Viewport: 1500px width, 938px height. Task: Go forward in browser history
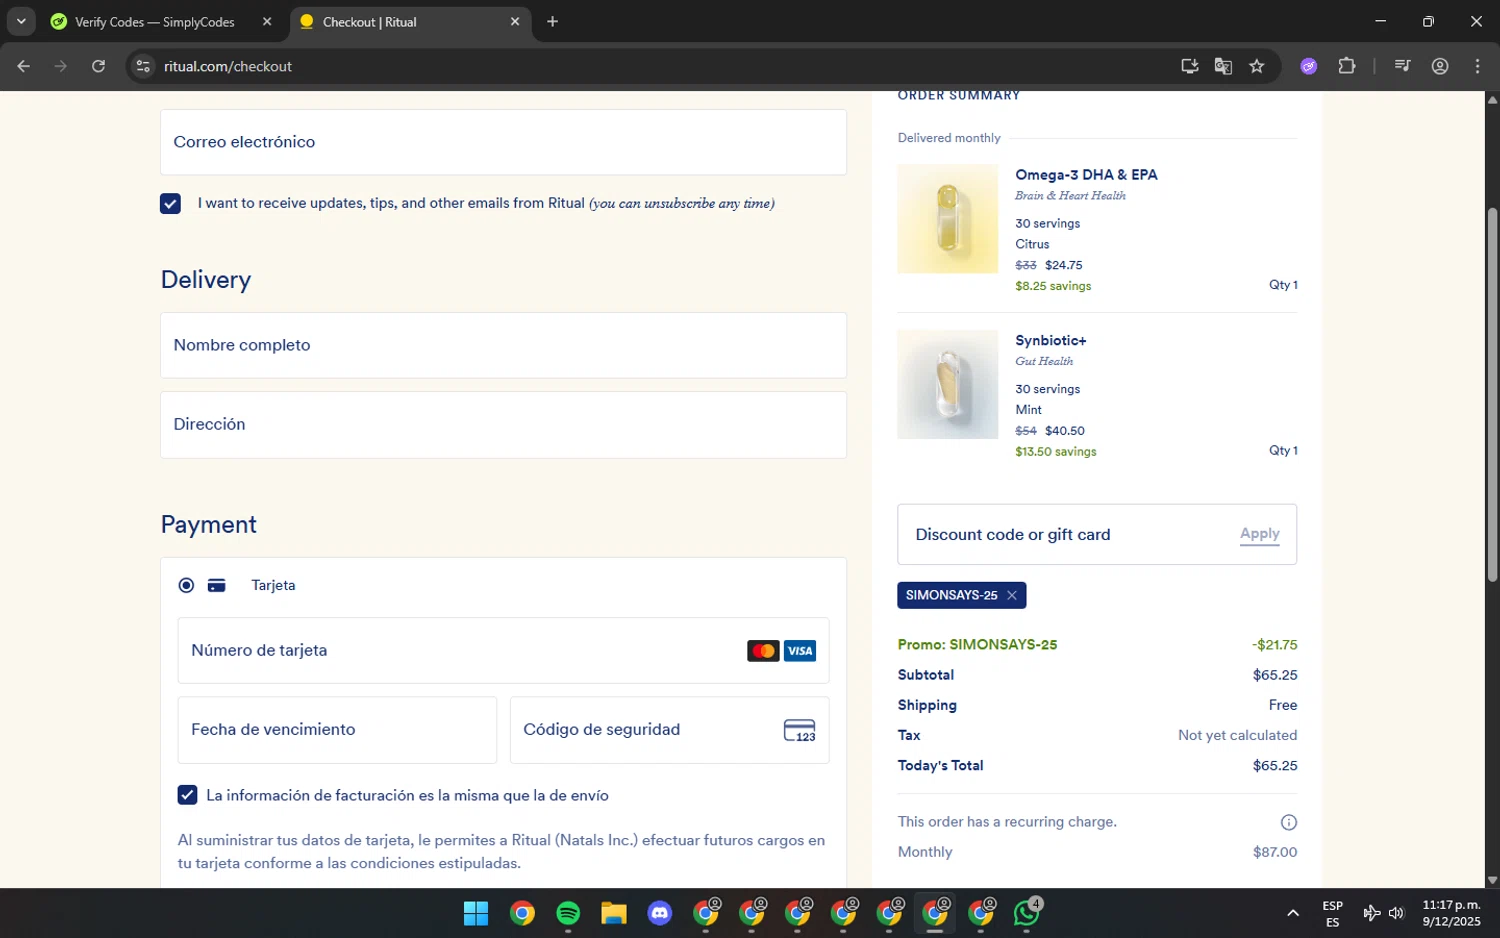point(61,66)
